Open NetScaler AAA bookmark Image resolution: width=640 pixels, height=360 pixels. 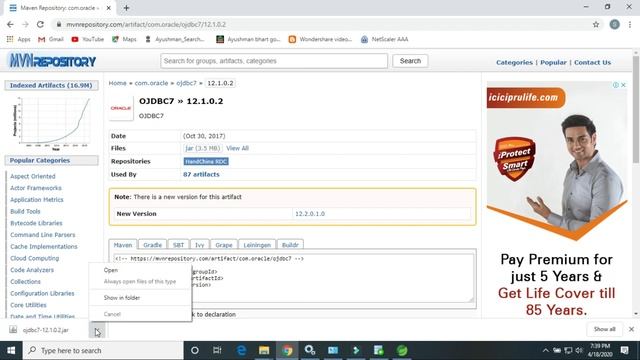point(384,39)
